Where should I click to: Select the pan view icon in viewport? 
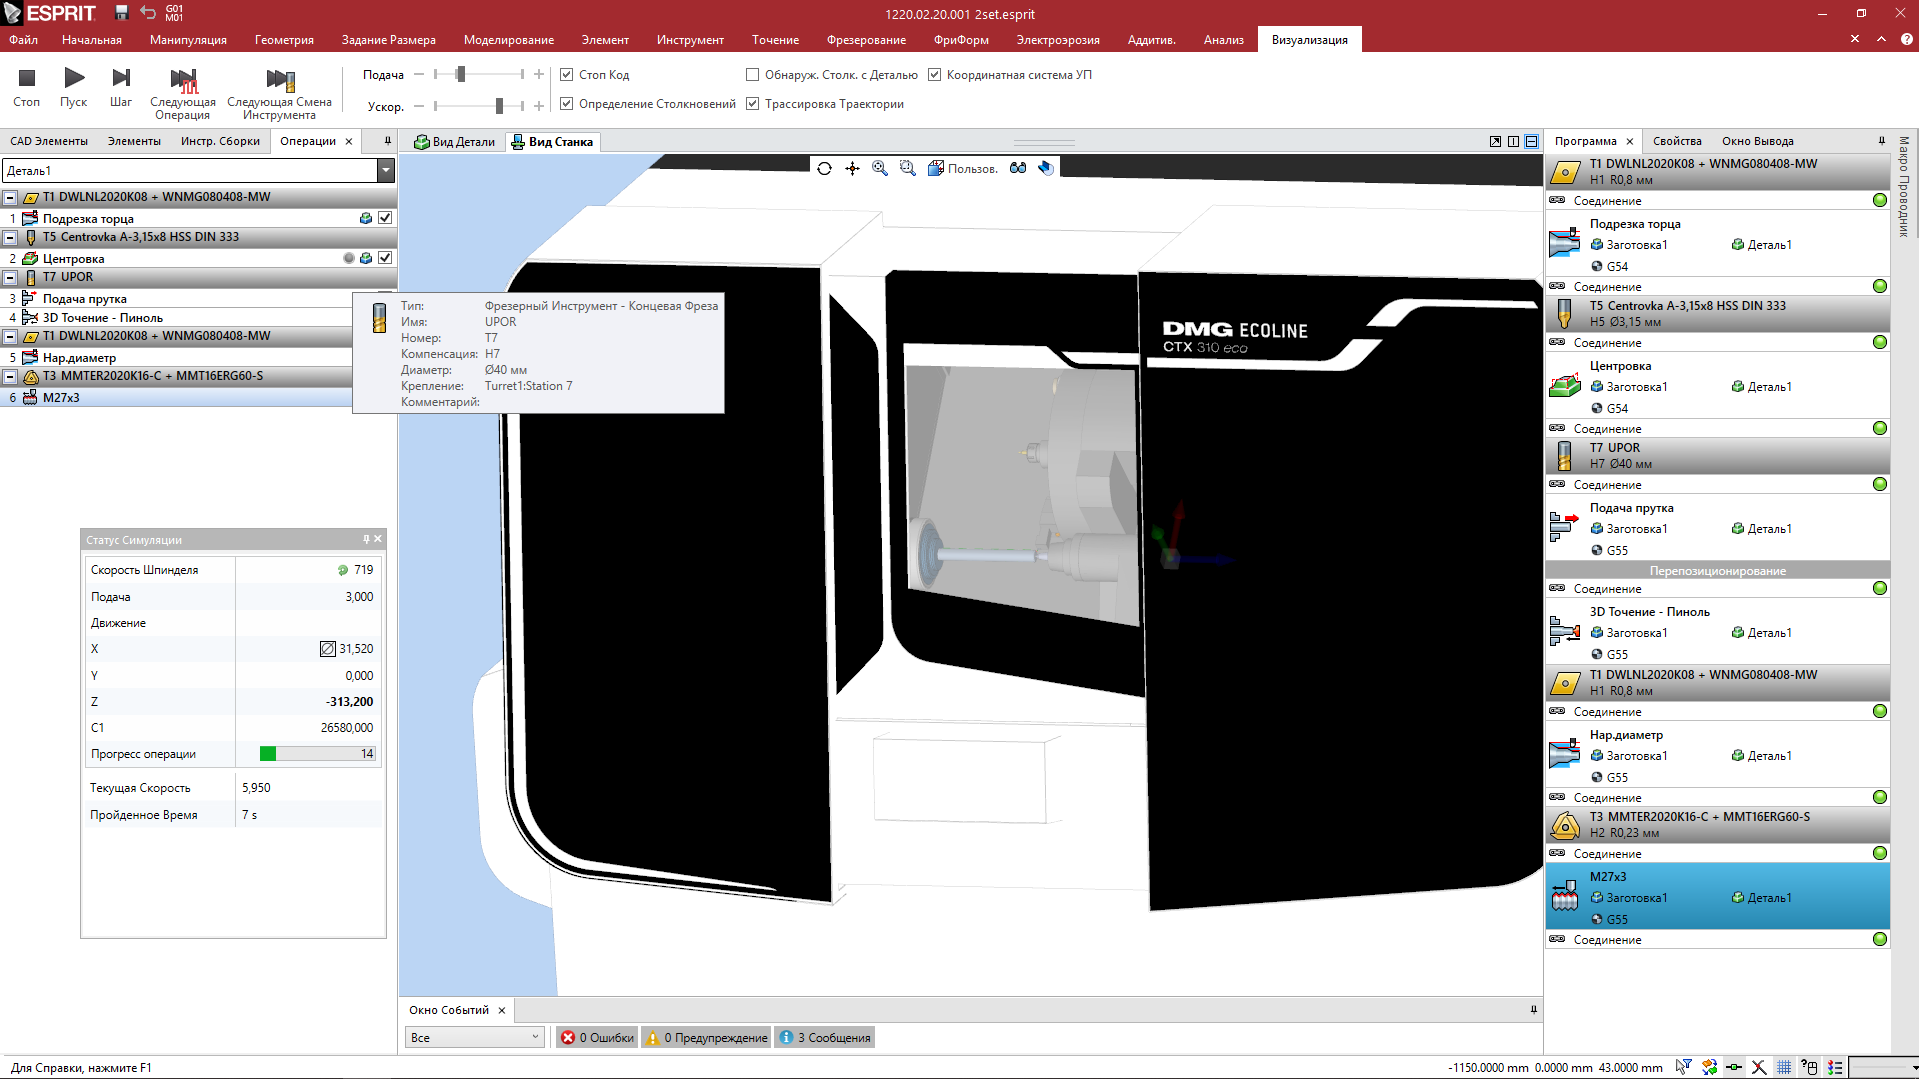pos(852,168)
